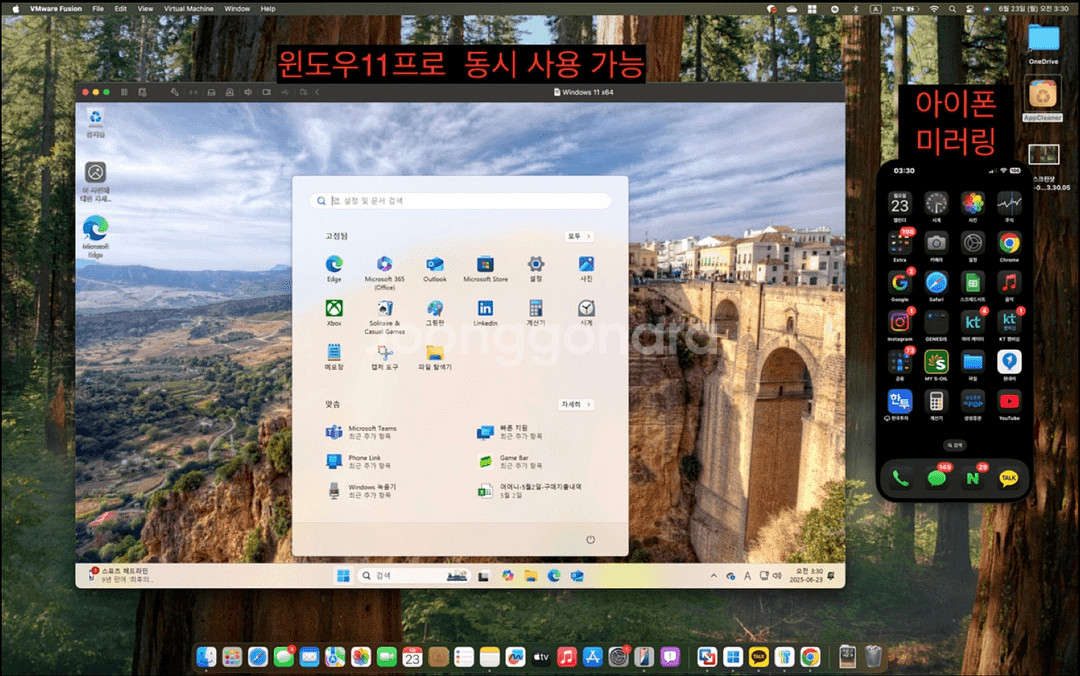Open the OneDrive folder on Mac desktop
This screenshot has height=676, width=1080.
pyautogui.click(x=1043, y=43)
